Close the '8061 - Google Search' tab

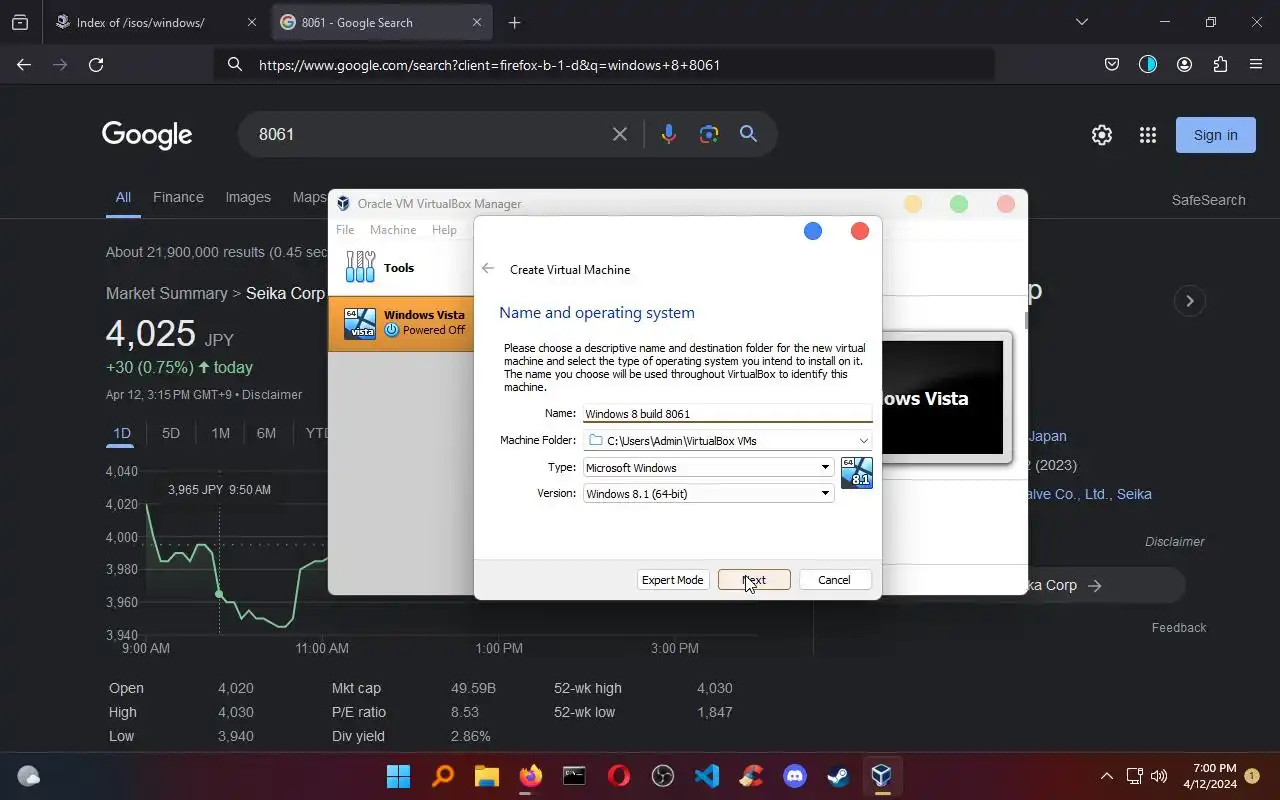(x=477, y=22)
